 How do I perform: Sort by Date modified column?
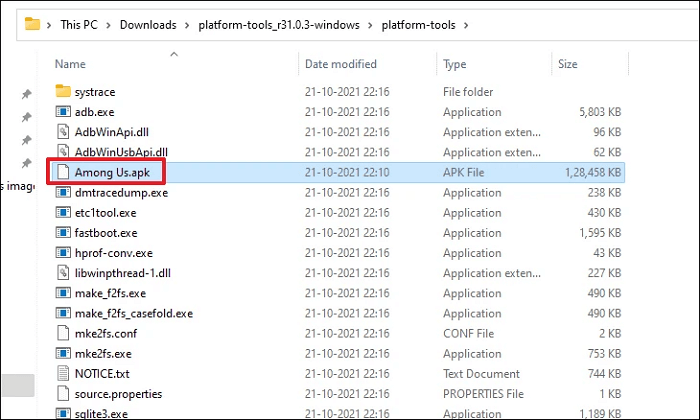coord(341,64)
